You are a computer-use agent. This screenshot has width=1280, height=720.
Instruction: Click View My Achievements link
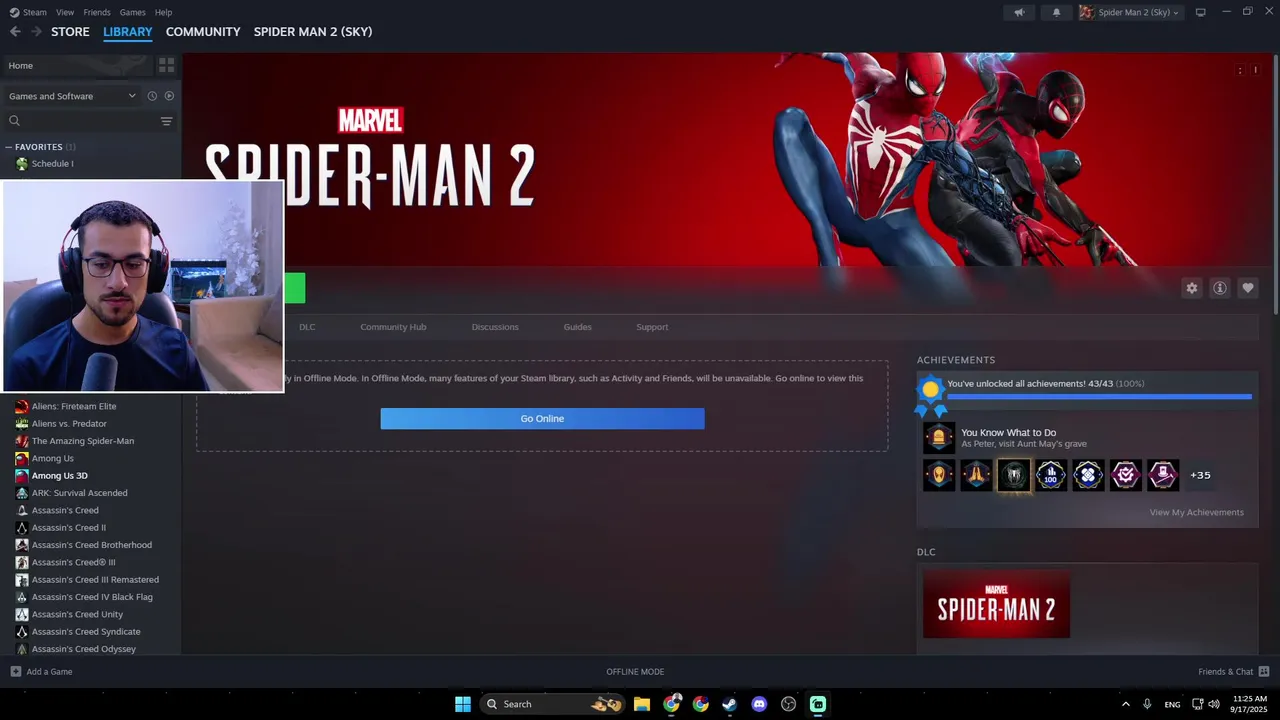pos(1196,512)
